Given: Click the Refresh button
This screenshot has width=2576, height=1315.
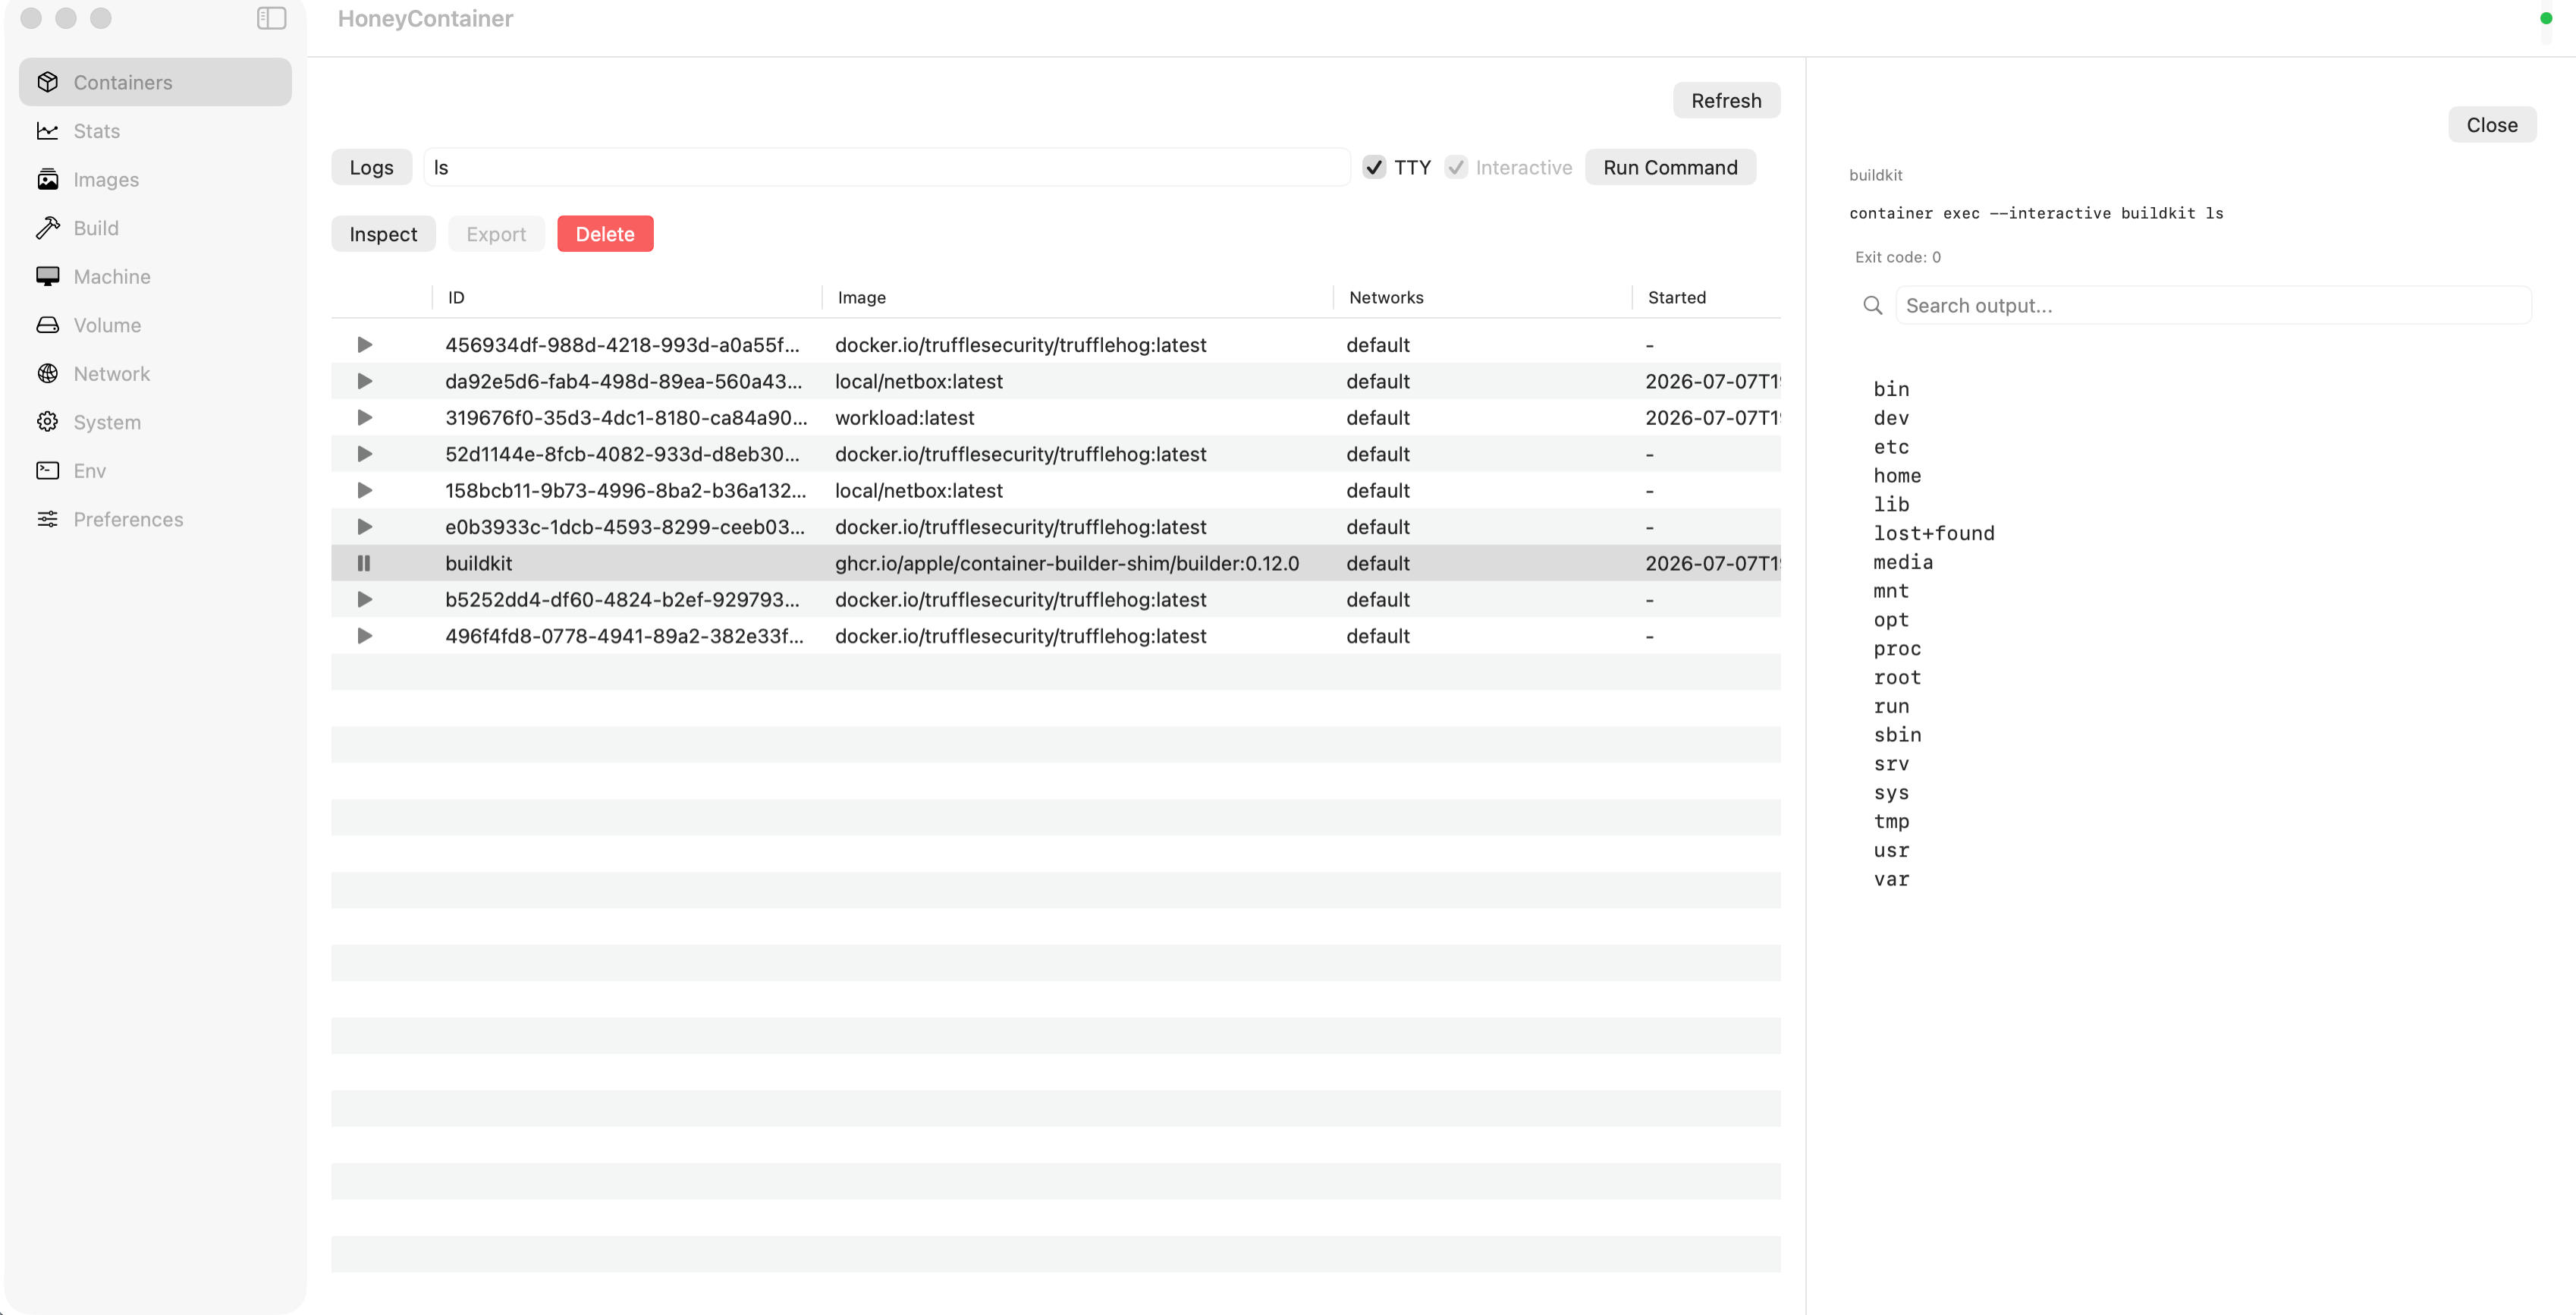Looking at the screenshot, I should [x=1726, y=100].
